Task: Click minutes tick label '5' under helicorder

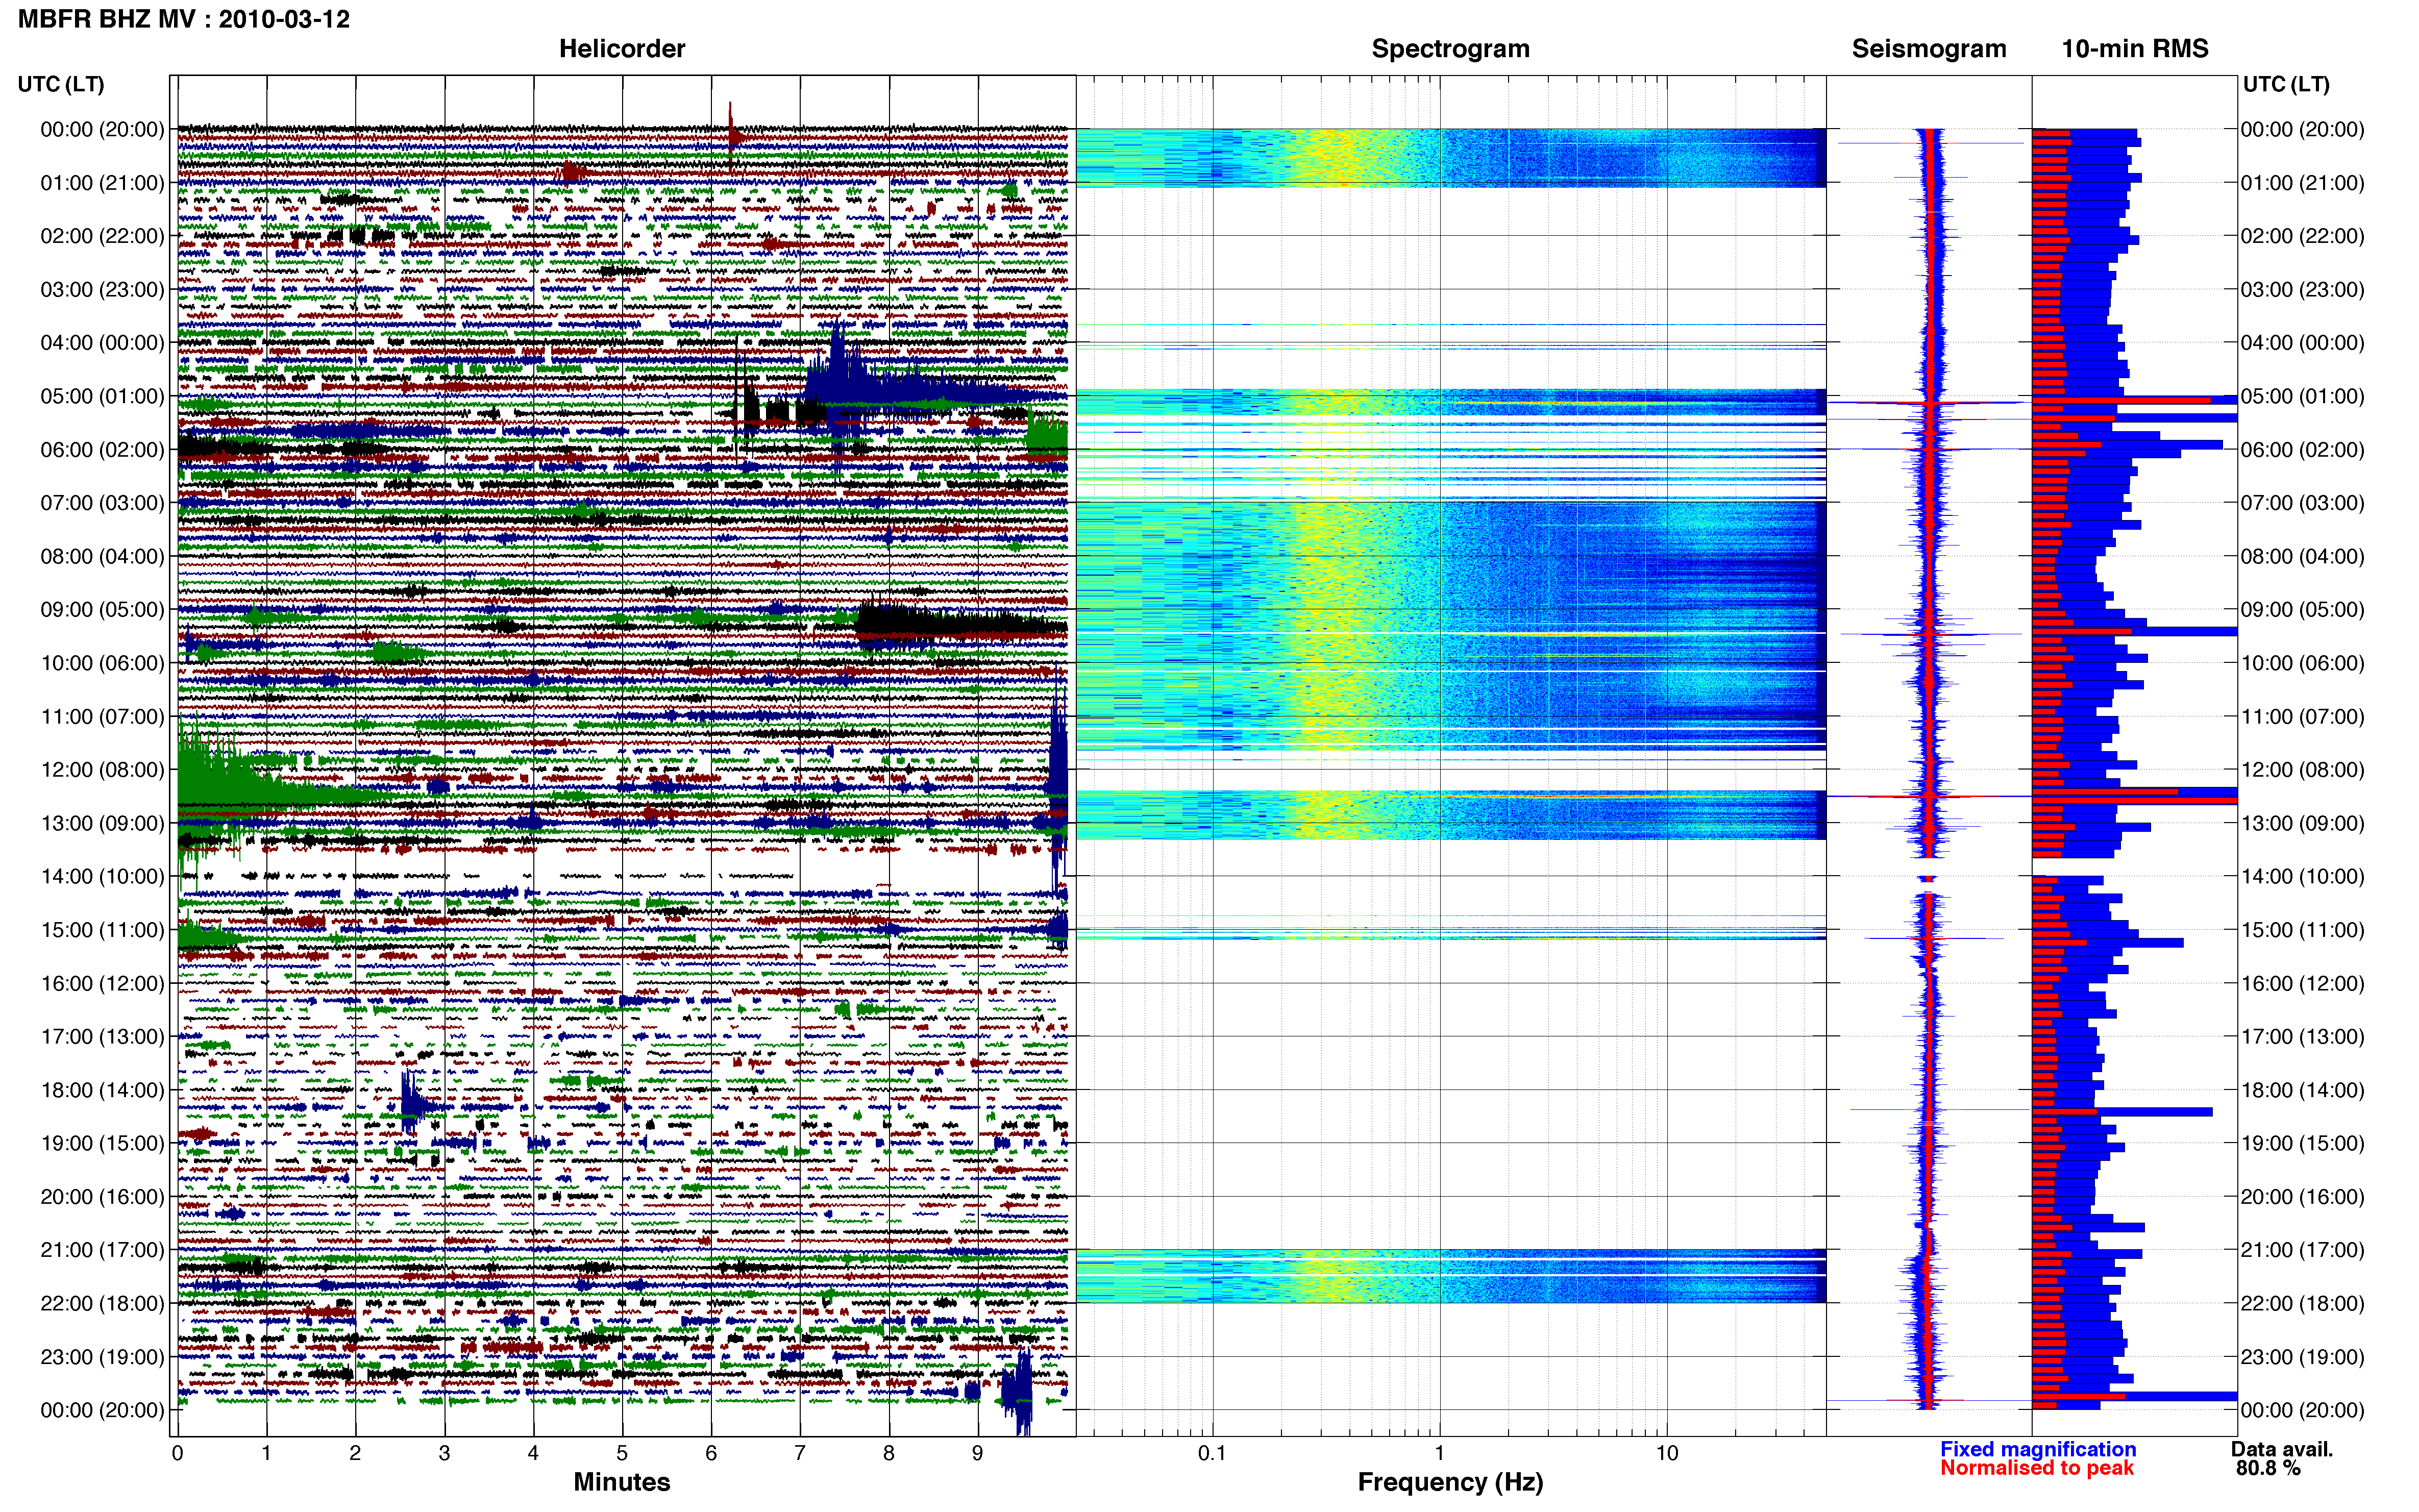Action: point(622,1453)
